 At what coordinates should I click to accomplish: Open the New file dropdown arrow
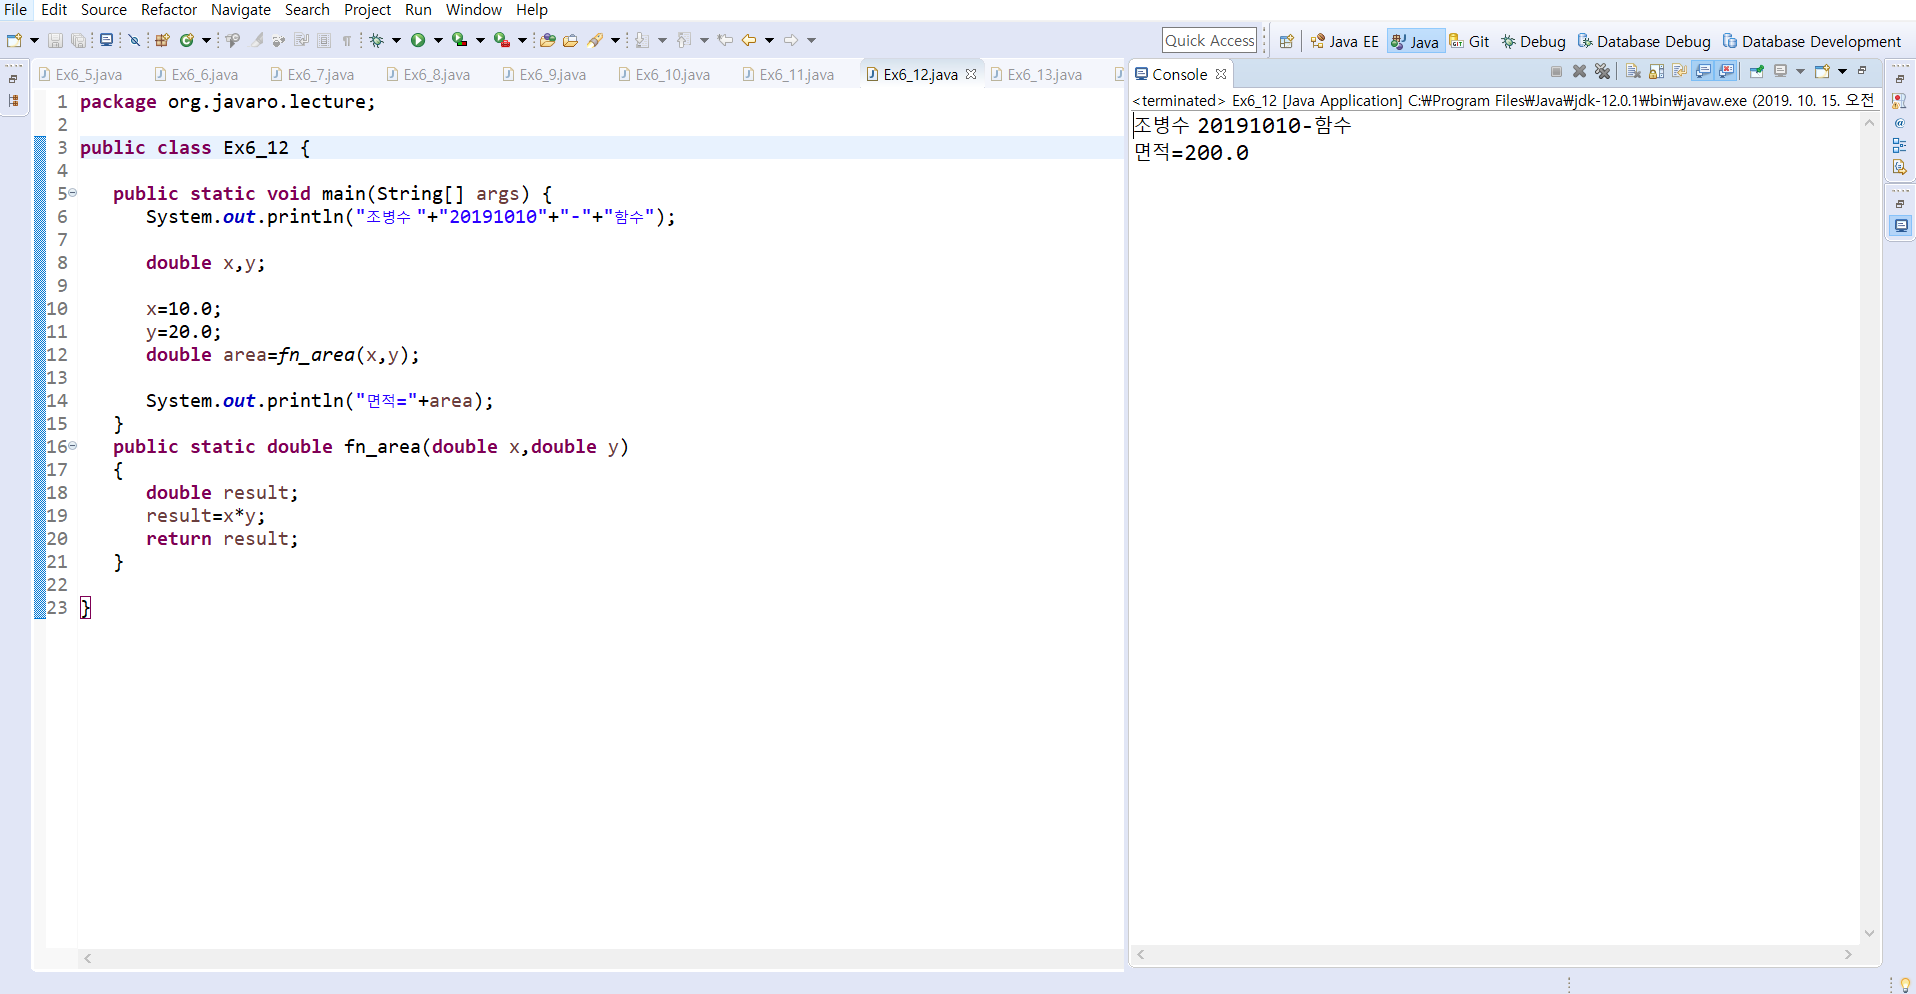click(x=34, y=40)
